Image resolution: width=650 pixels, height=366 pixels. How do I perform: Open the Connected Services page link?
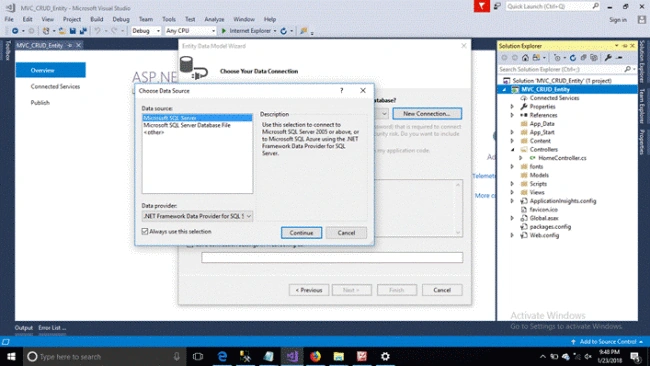click(x=55, y=86)
